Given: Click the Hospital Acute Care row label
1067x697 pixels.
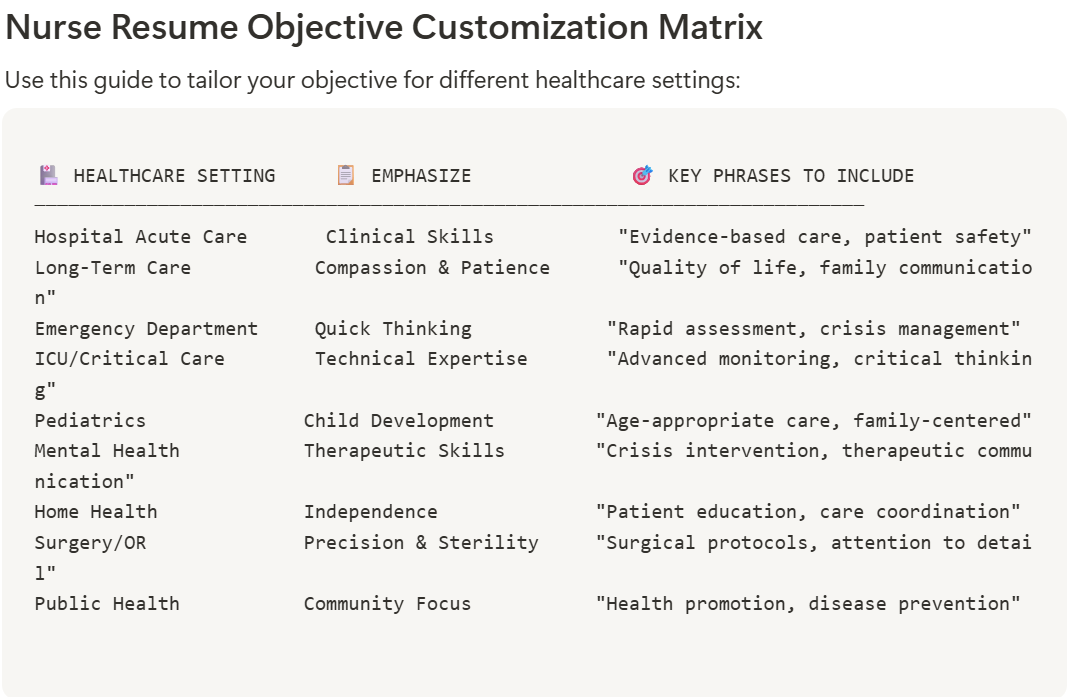Looking at the screenshot, I should click(141, 237).
